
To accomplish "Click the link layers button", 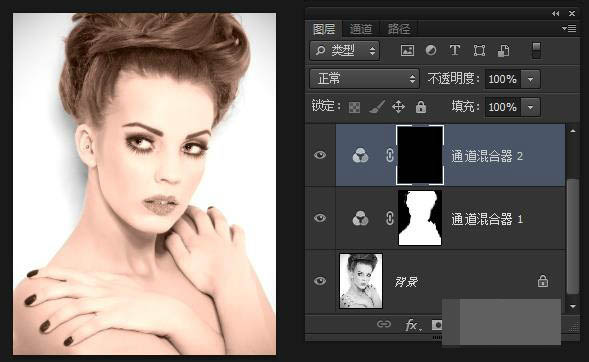I will point(384,324).
